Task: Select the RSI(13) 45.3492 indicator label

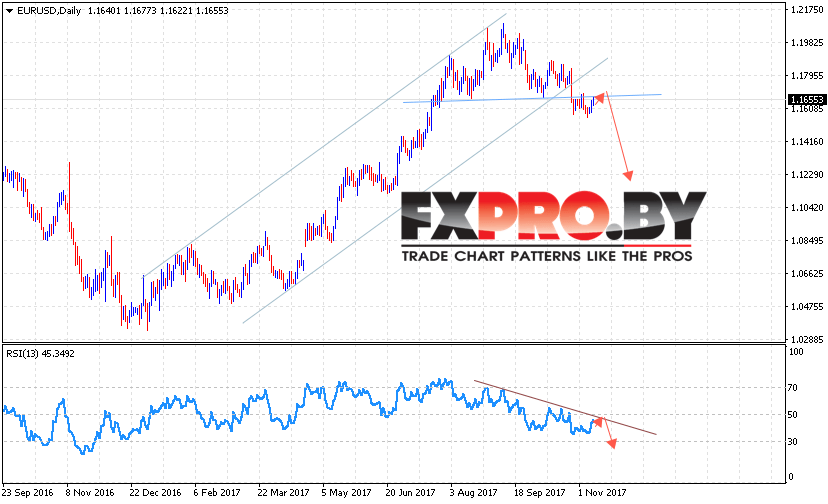Action: (x=41, y=353)
